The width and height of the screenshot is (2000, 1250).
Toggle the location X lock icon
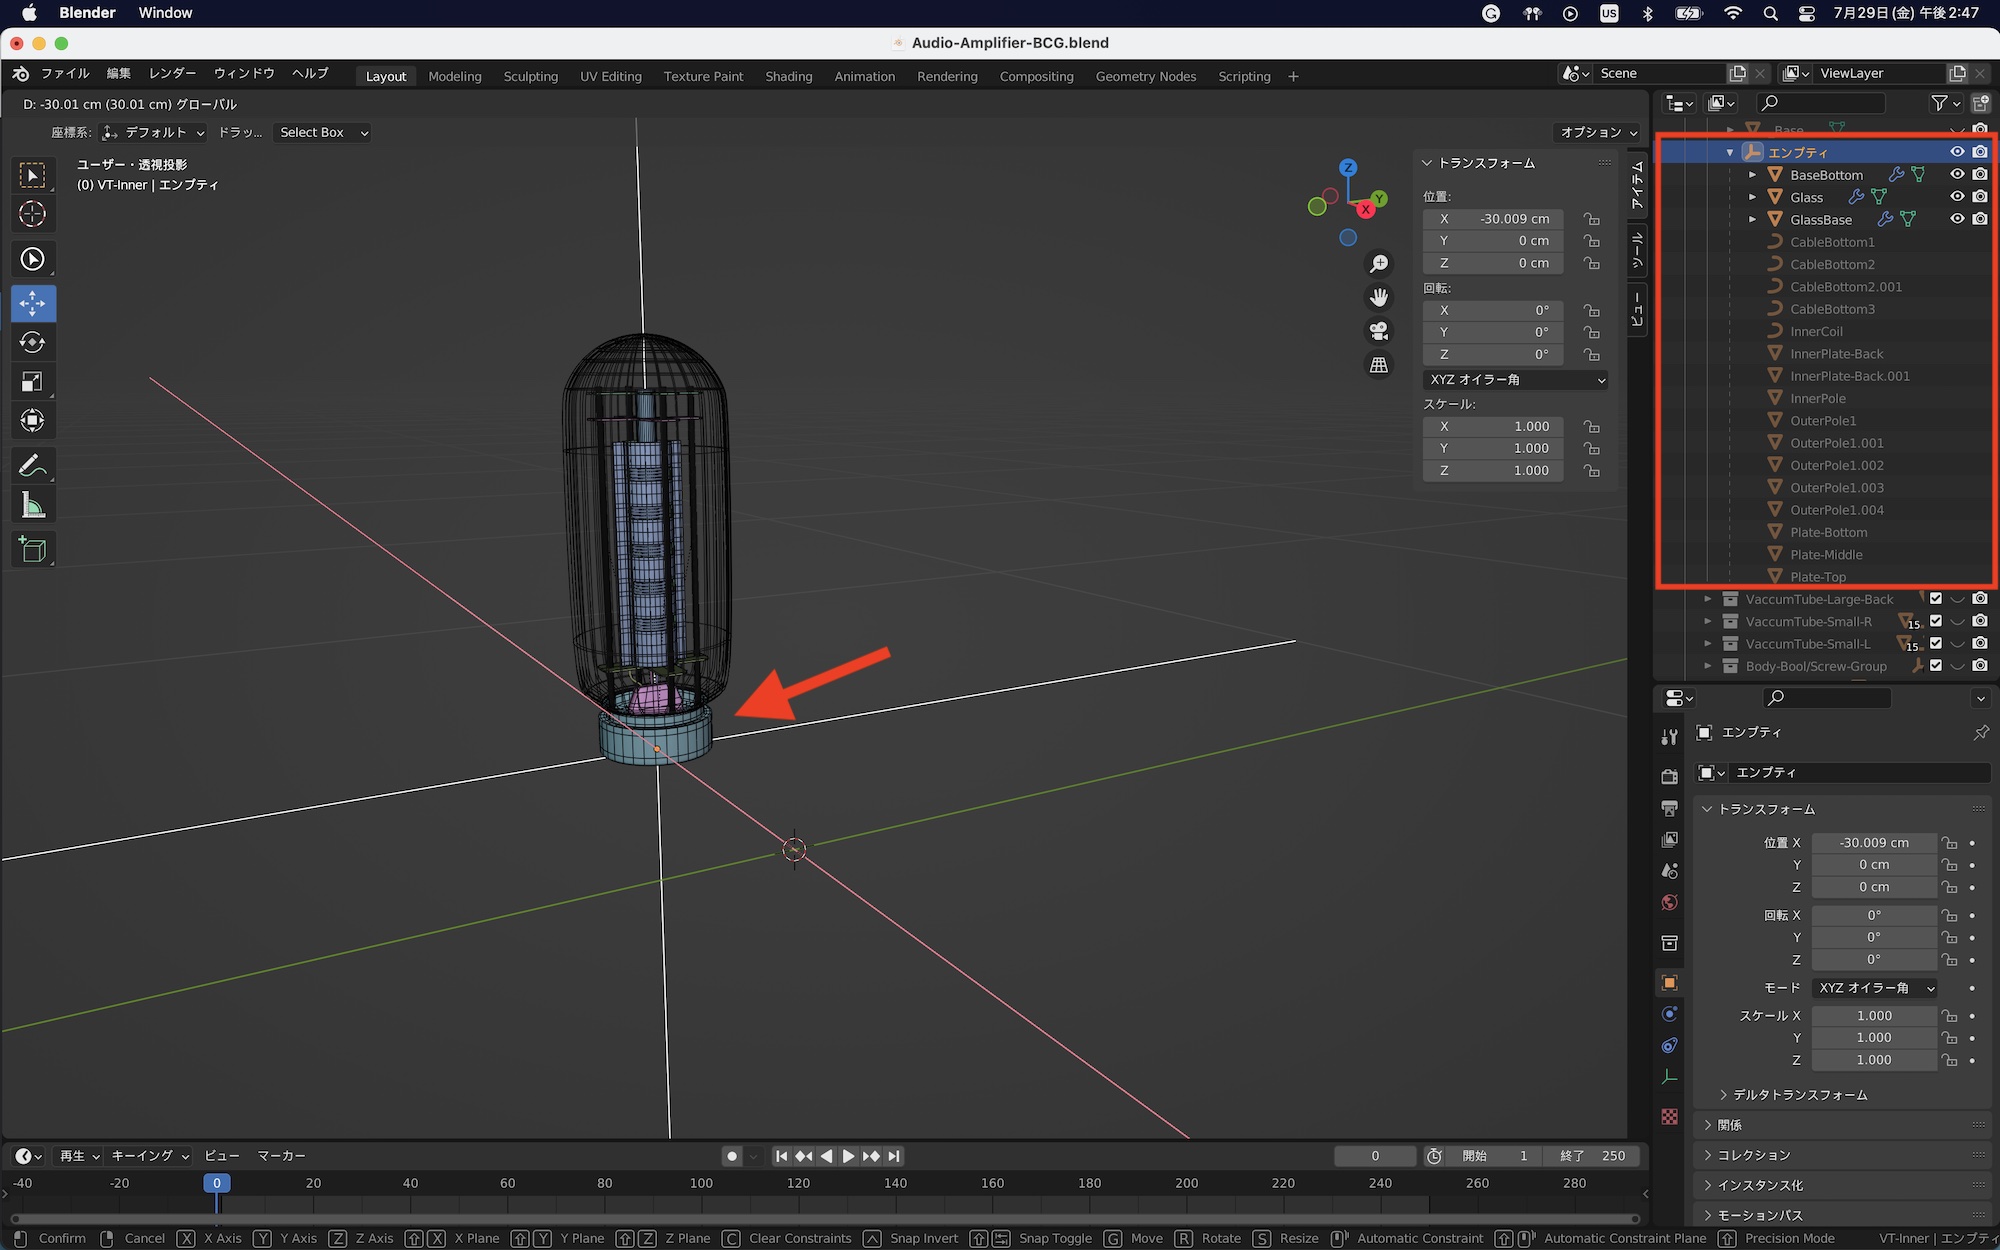pos(1591,219)
